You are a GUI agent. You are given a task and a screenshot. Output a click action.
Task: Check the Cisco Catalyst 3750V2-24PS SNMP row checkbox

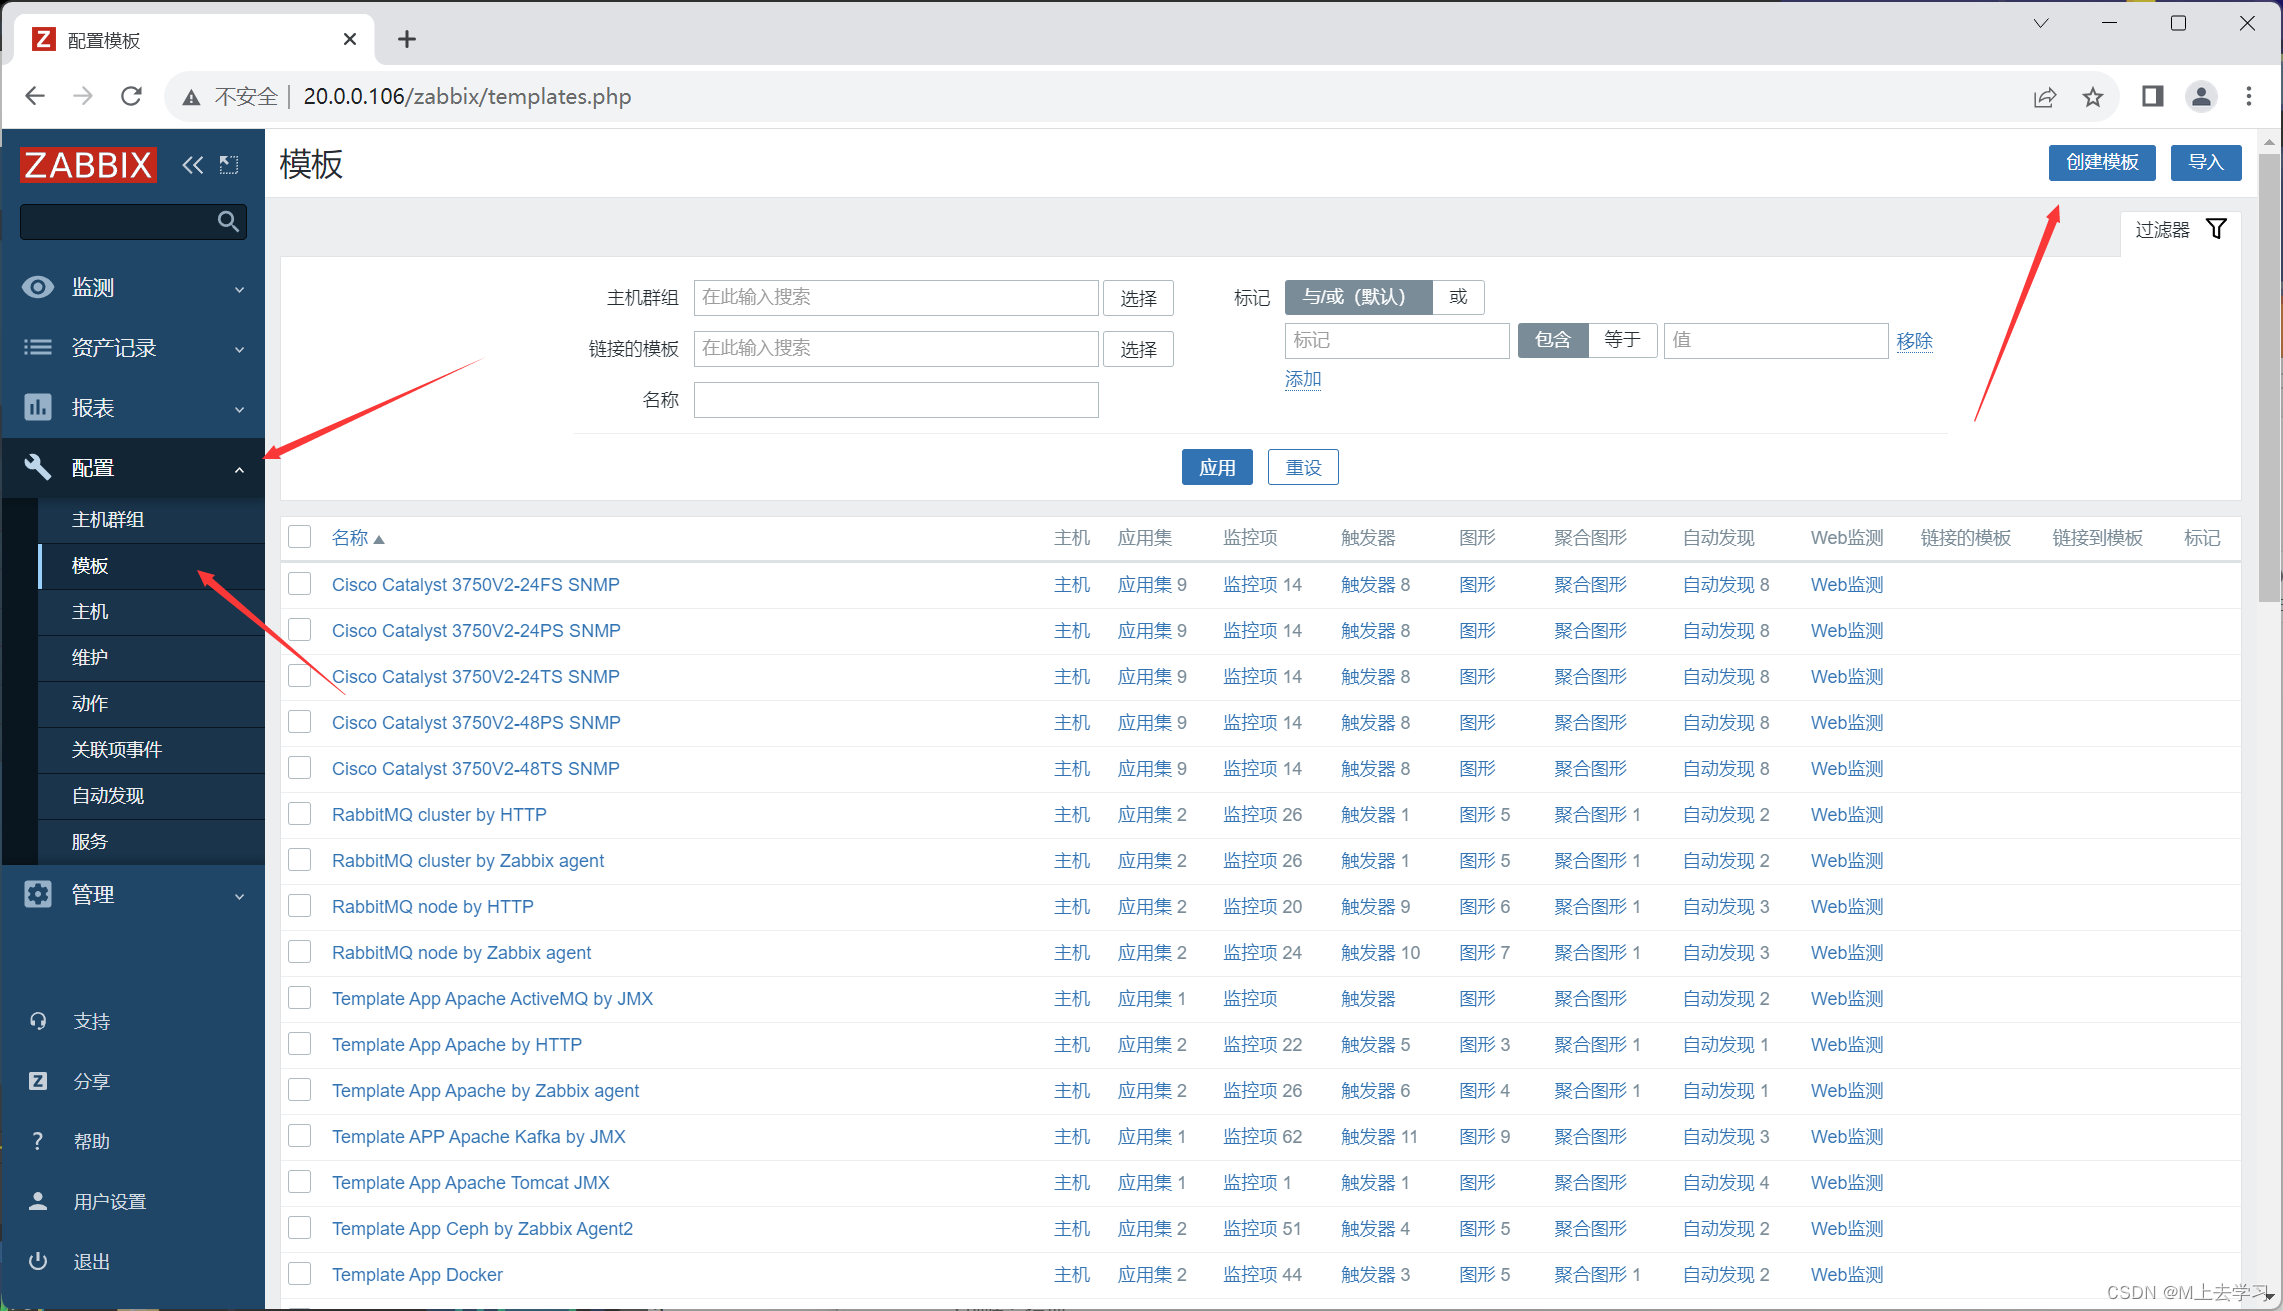click(300, 630)
